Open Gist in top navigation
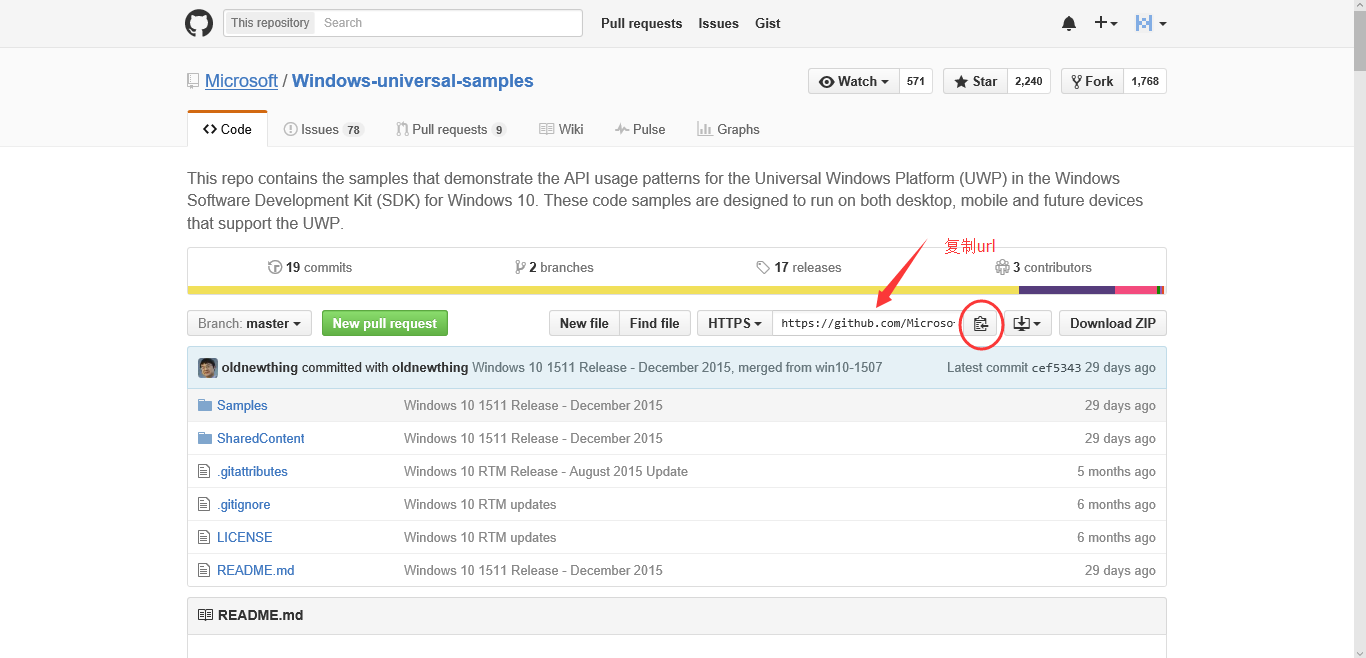1366x658 pixels. click(x=768, y=23)
